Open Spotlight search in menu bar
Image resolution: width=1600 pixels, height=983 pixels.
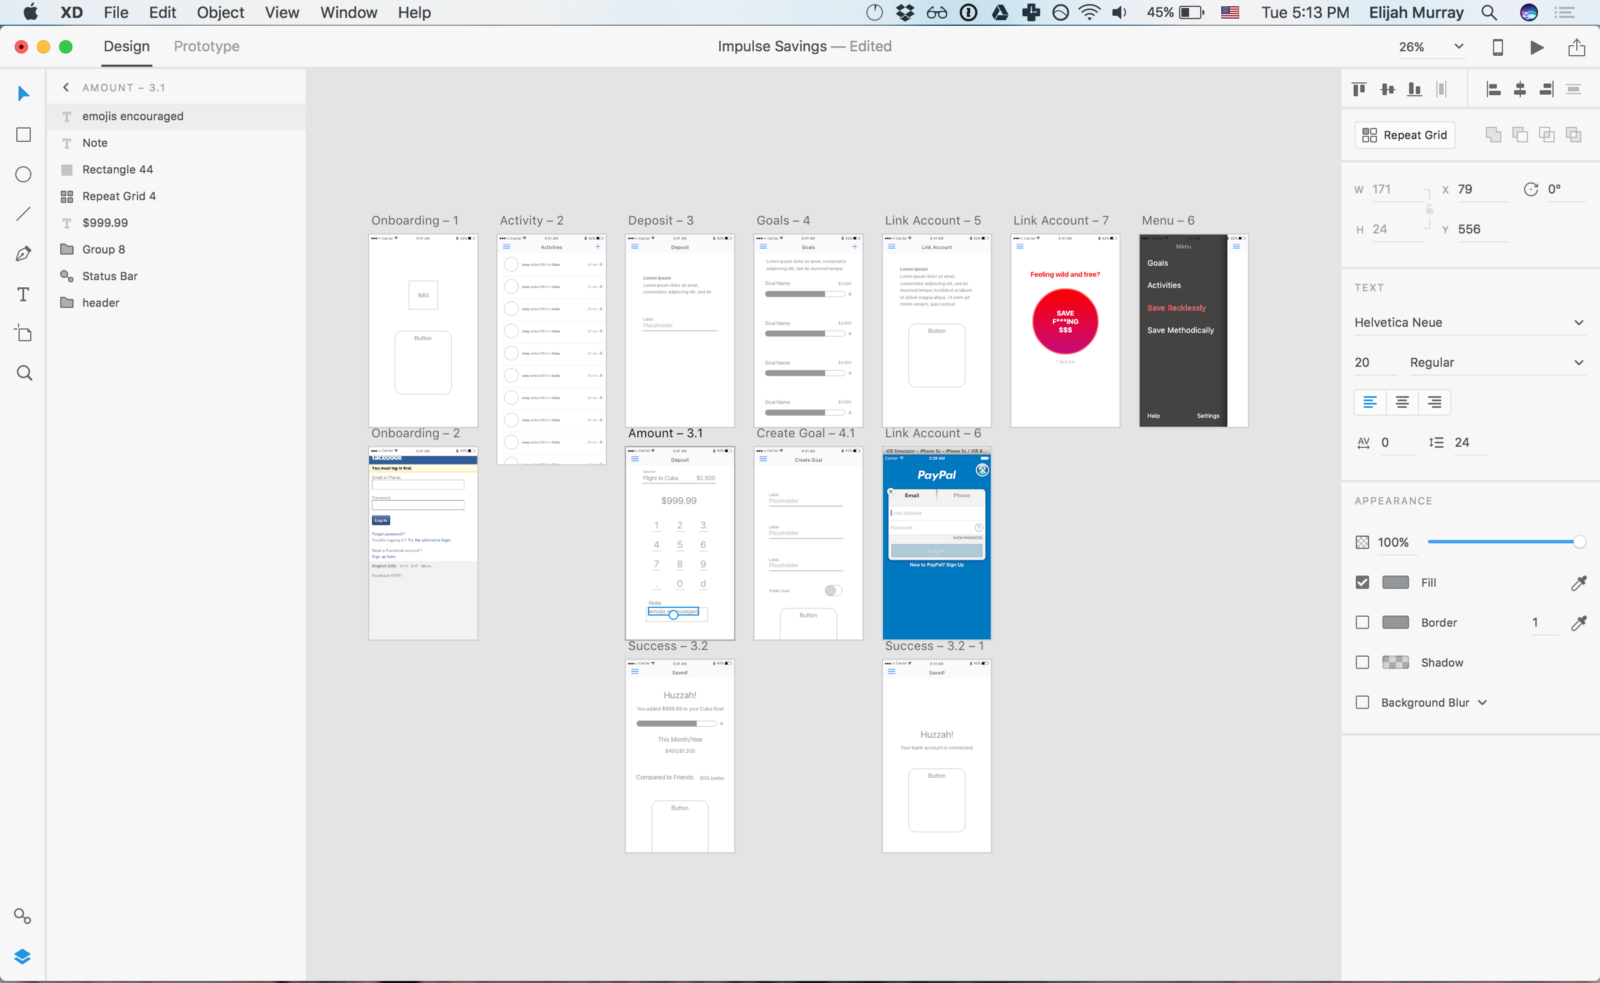coord(1489,13)
